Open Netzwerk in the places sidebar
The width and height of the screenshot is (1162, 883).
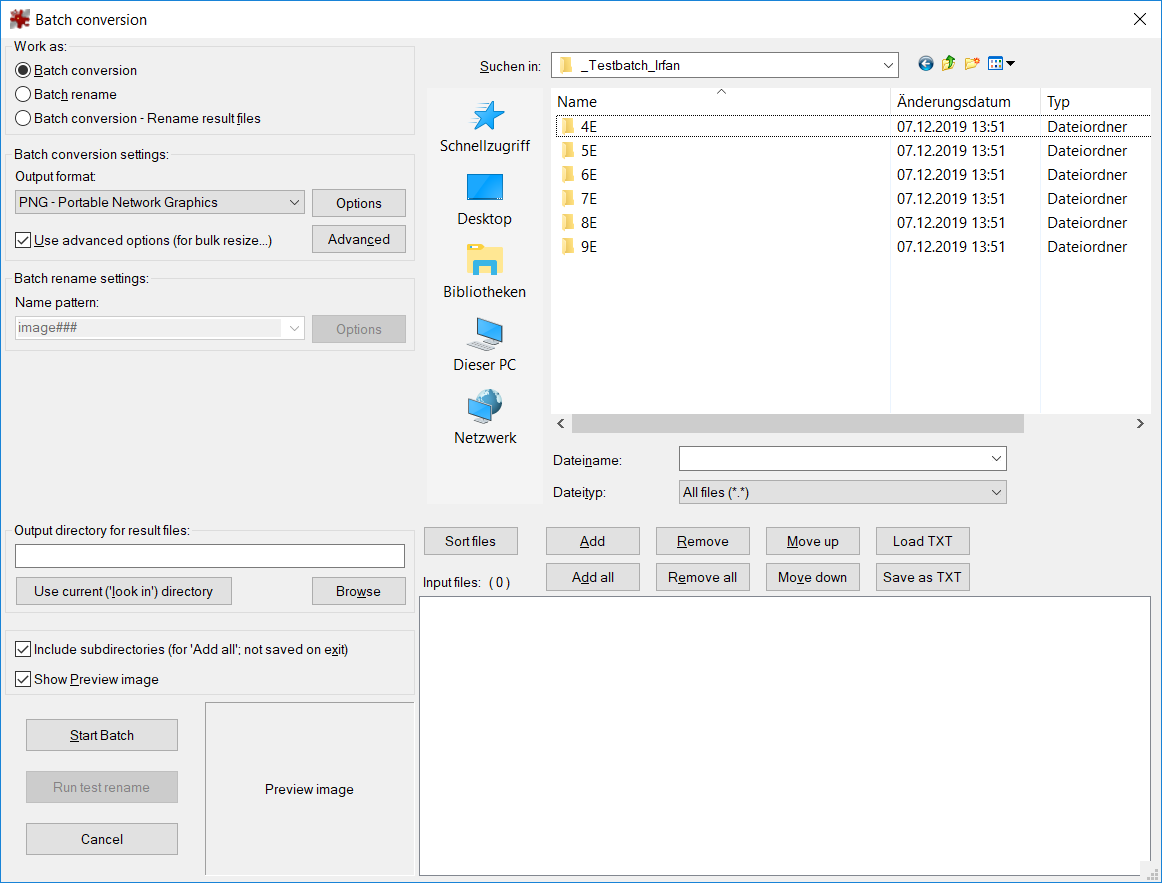coord(485,419)
